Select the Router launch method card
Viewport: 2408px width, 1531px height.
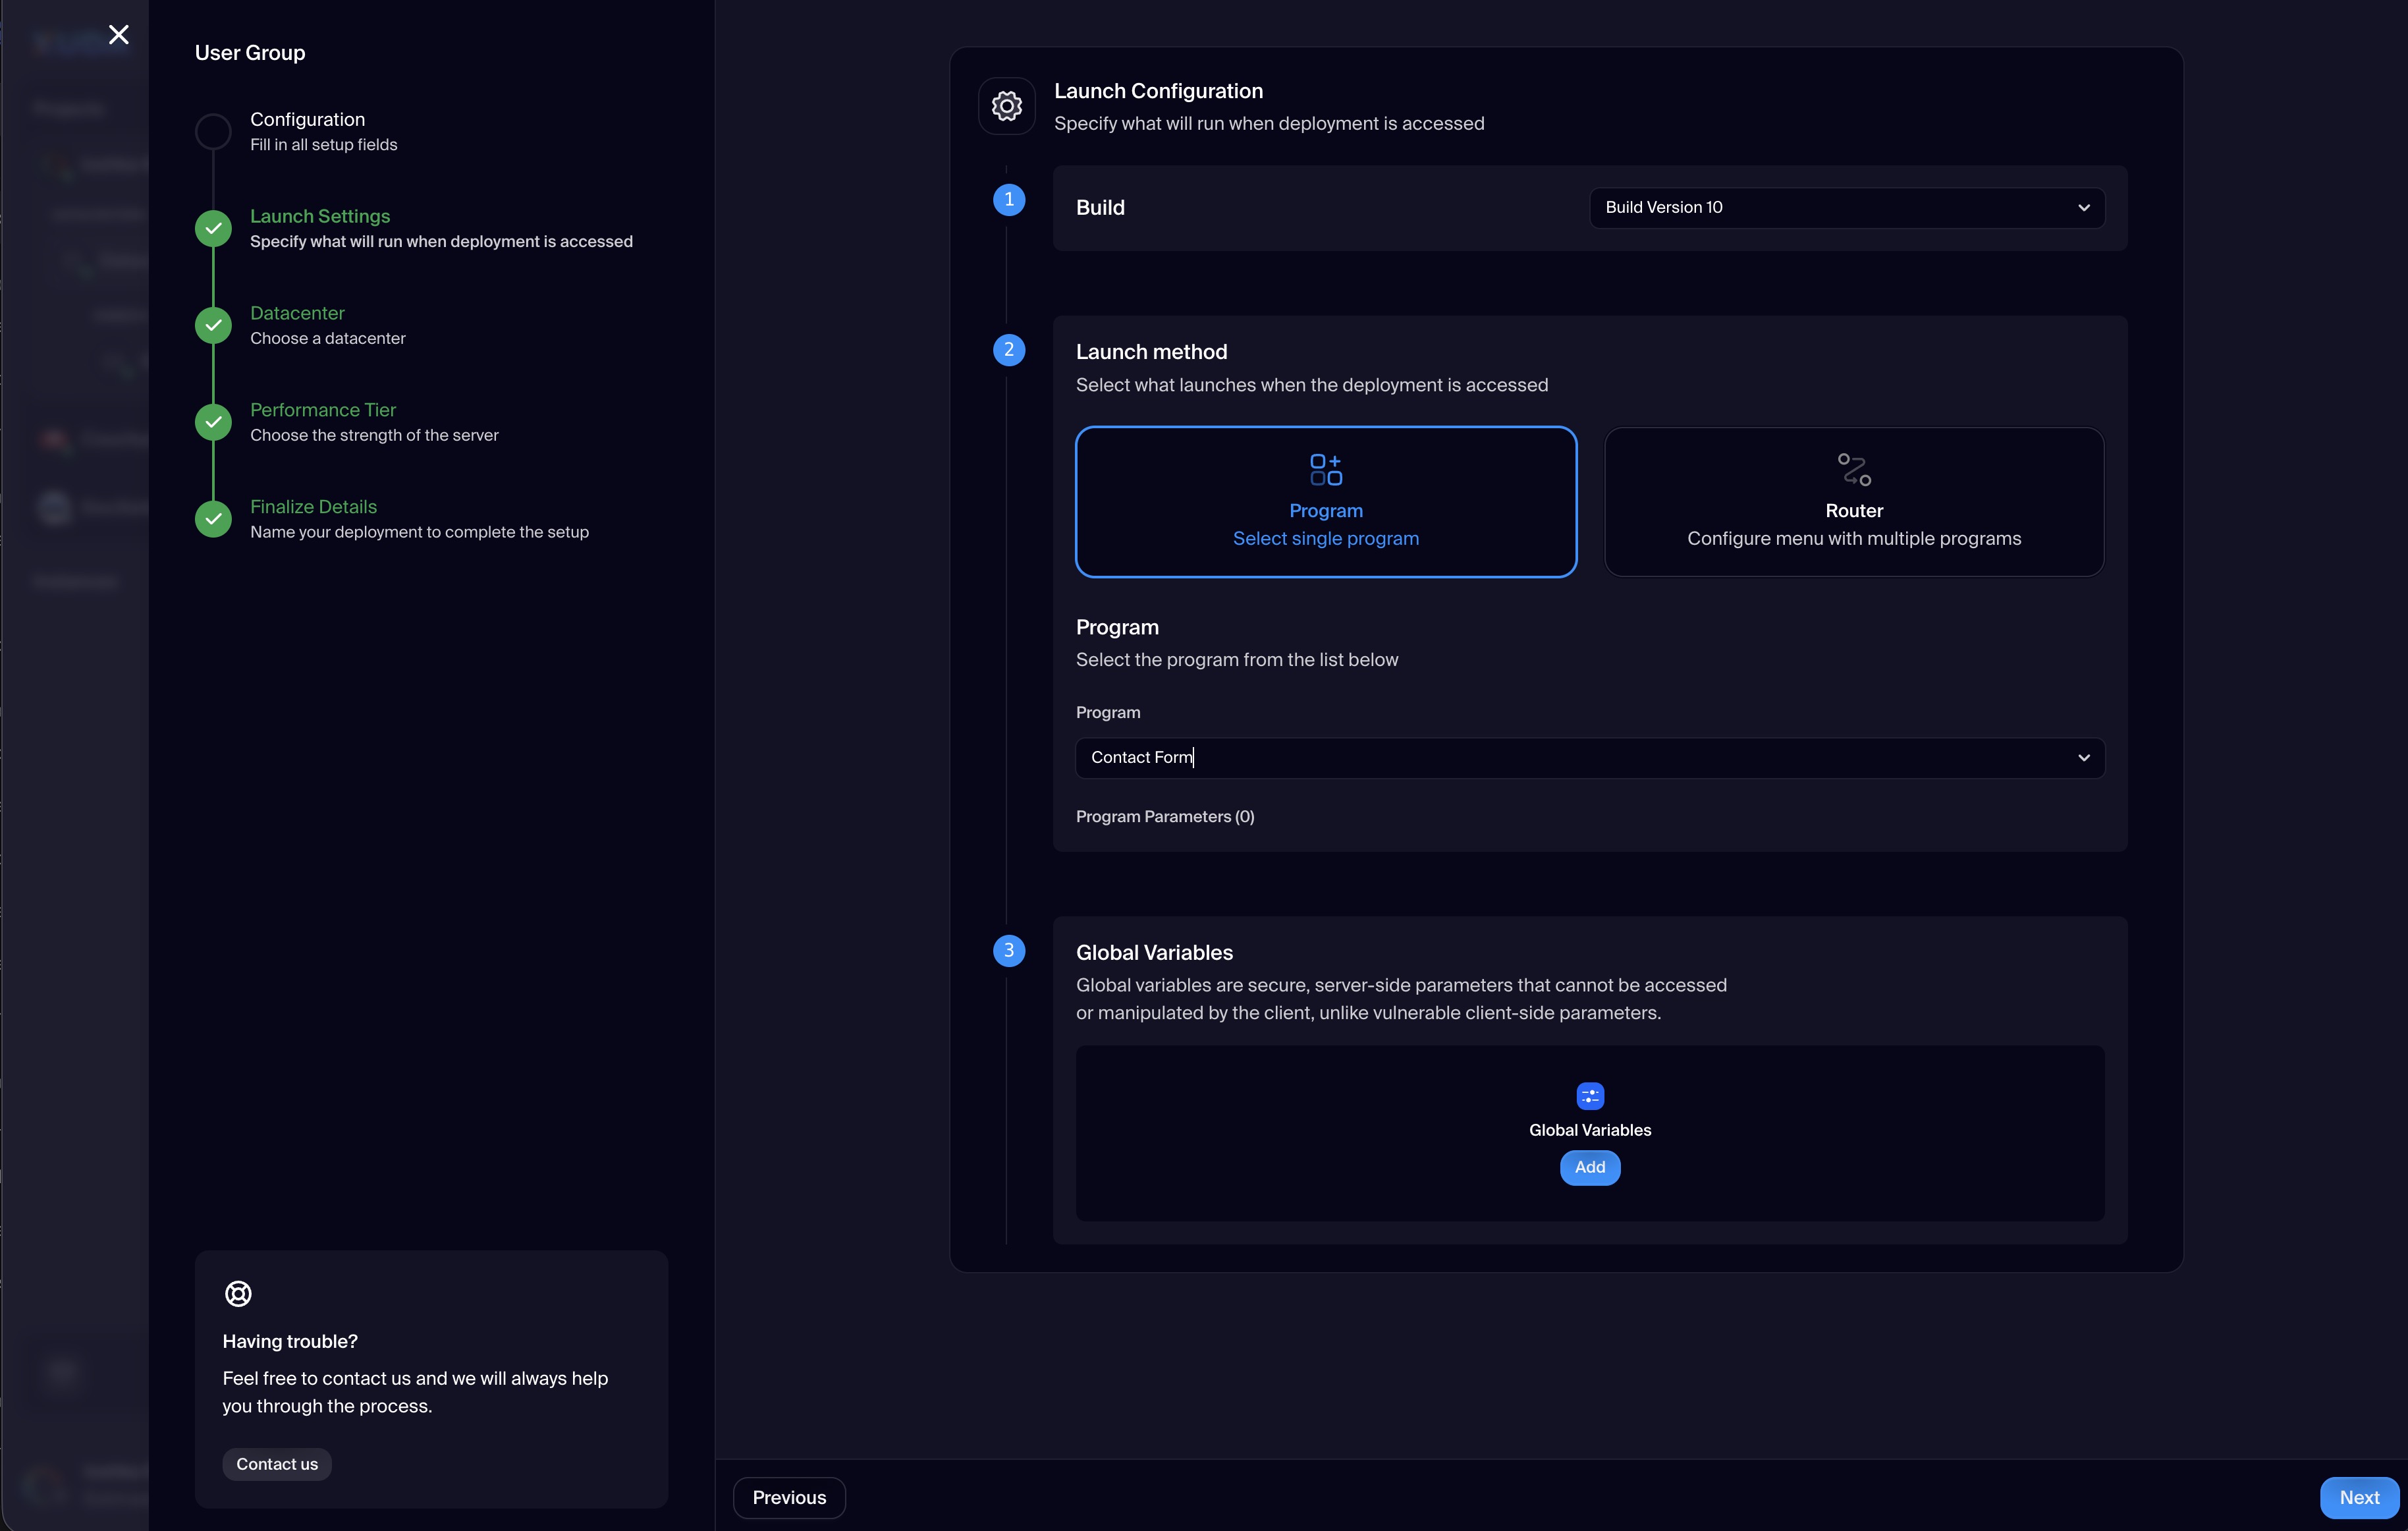[1853, 501]
